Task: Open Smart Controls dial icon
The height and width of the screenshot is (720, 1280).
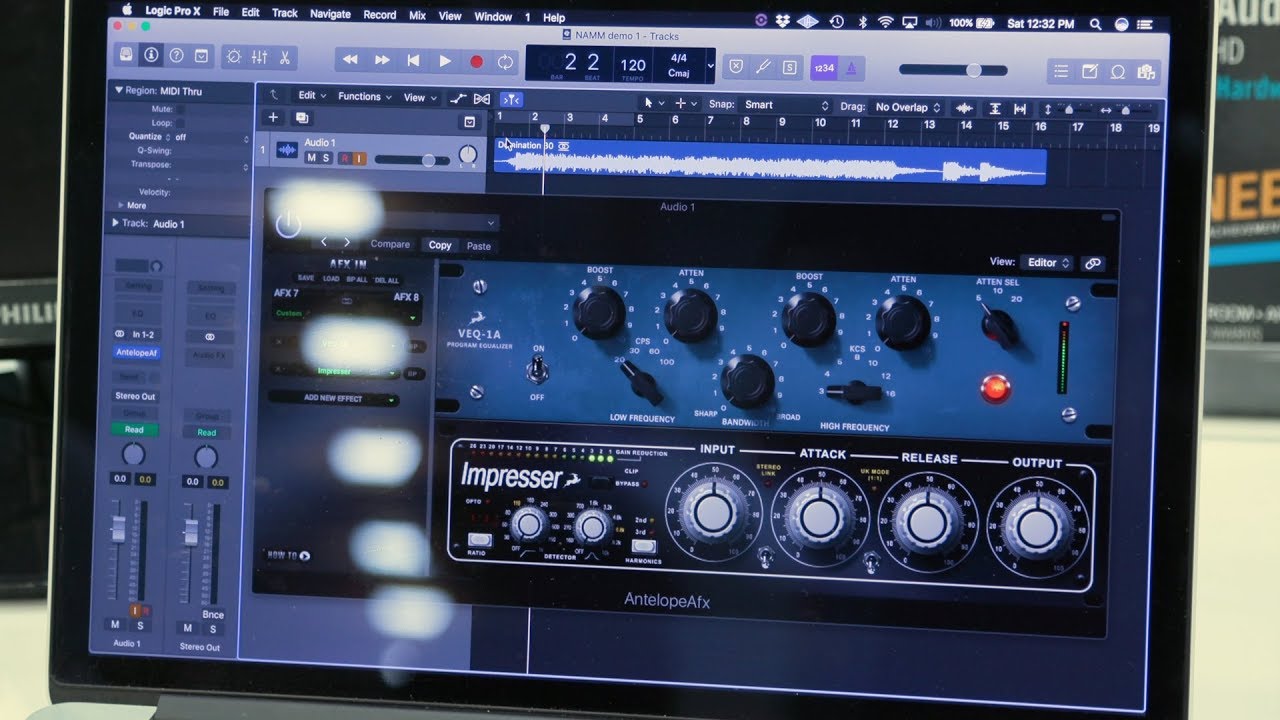Action: (x=233, y=57)
